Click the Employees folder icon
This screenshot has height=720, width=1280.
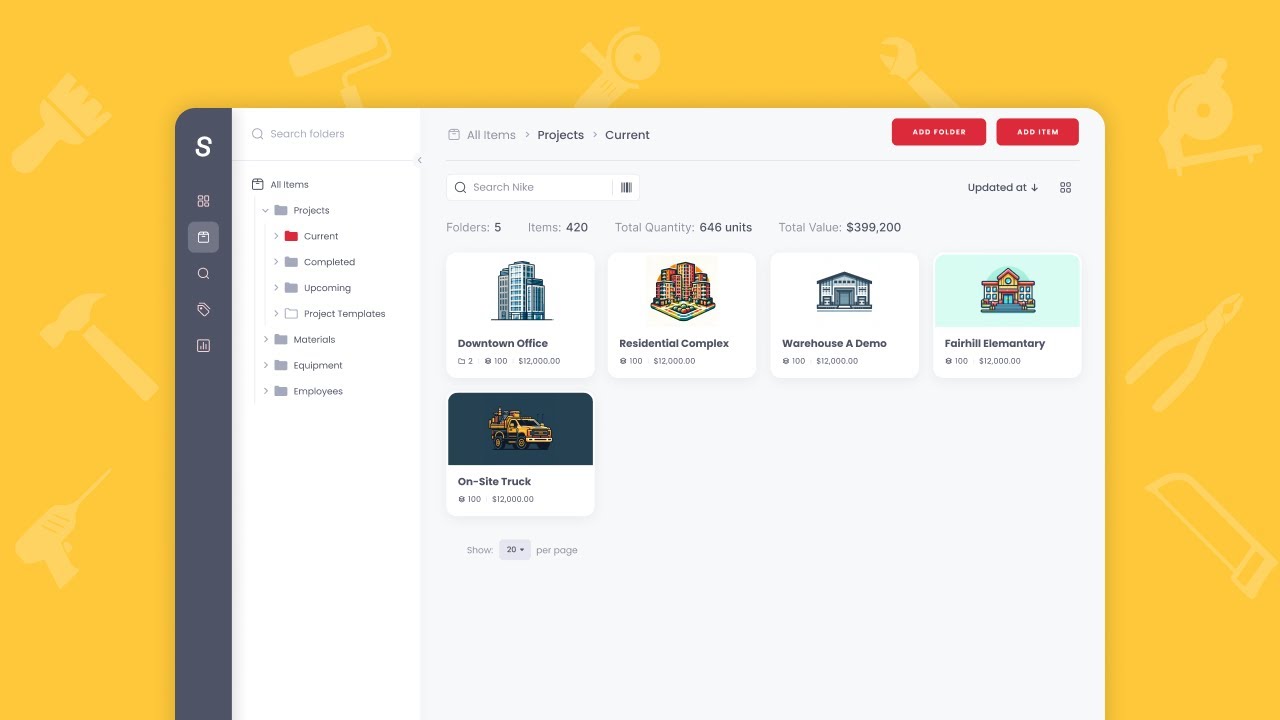tap(281, 392)
